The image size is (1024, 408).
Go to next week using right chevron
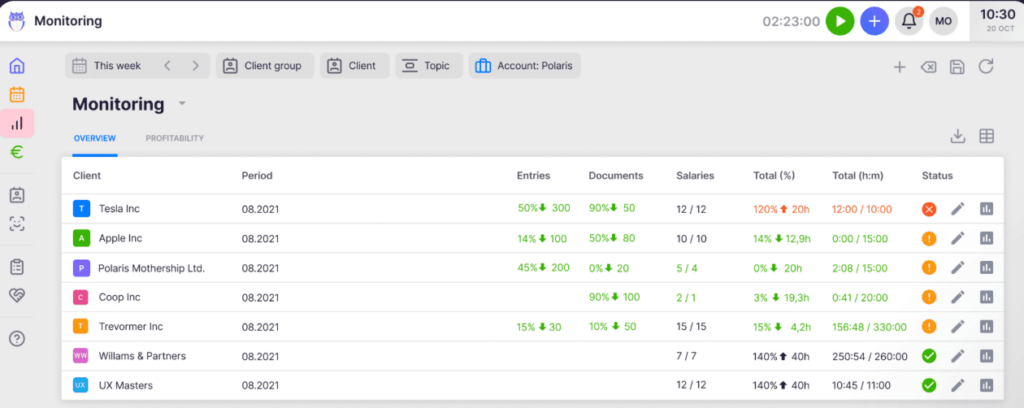195,66
